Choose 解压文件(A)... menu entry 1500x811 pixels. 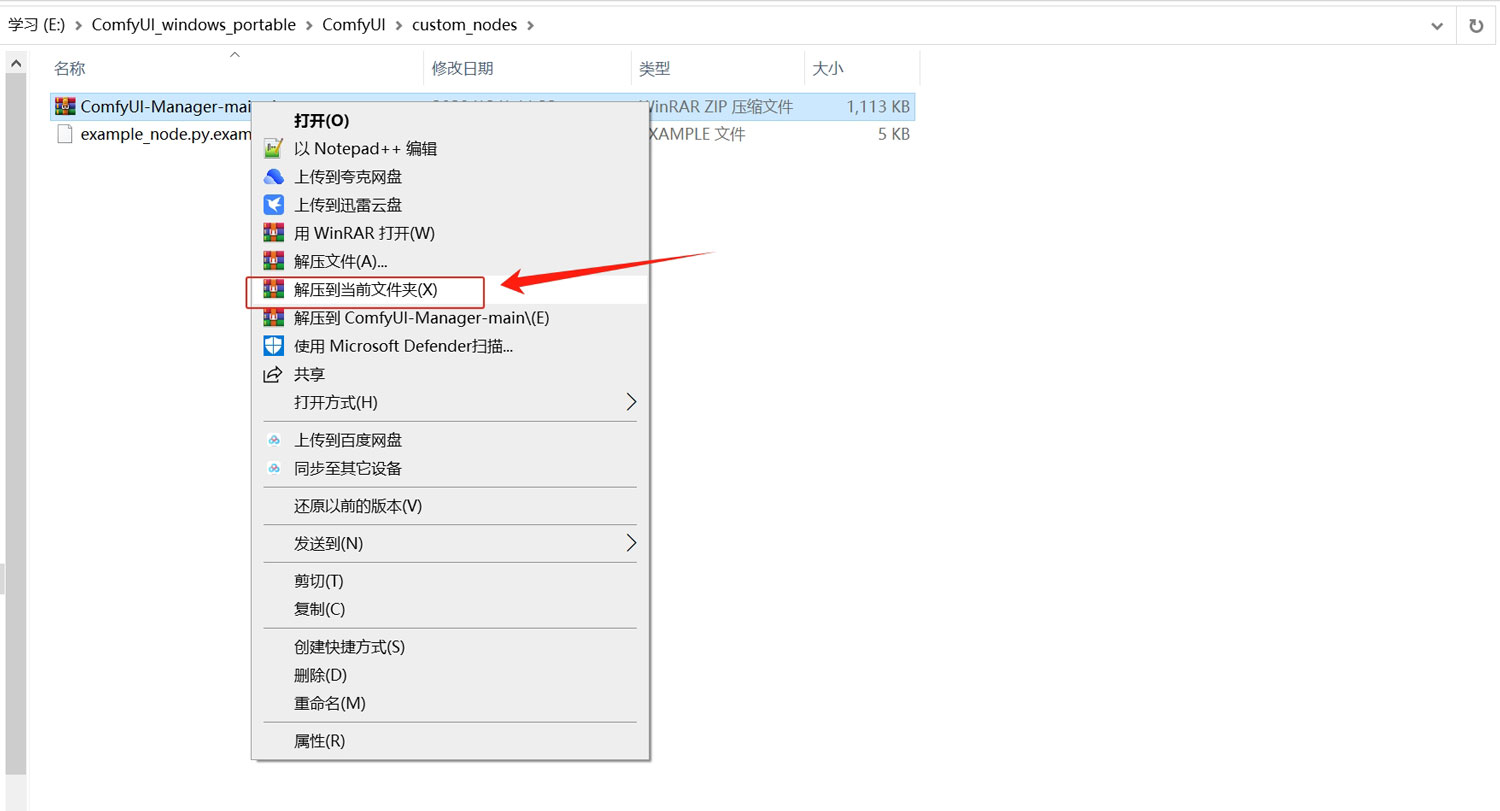(x=340, y=261)
